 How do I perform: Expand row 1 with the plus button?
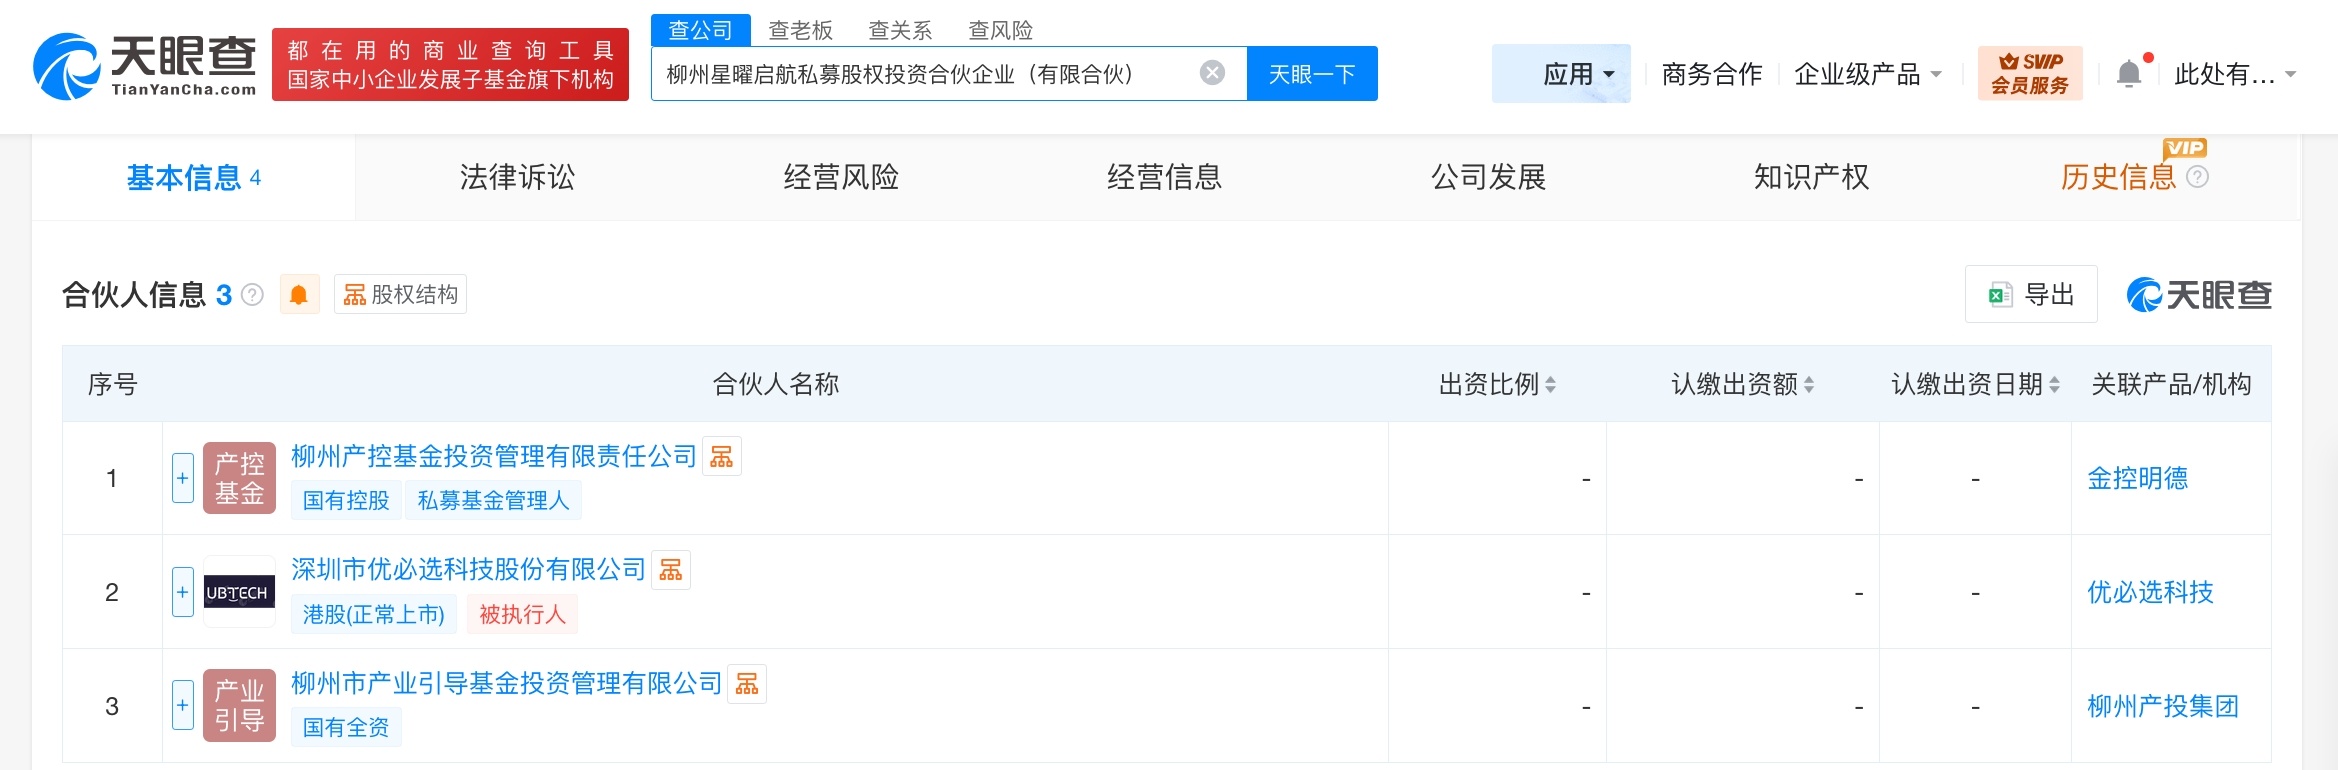(x=183, y=478)
